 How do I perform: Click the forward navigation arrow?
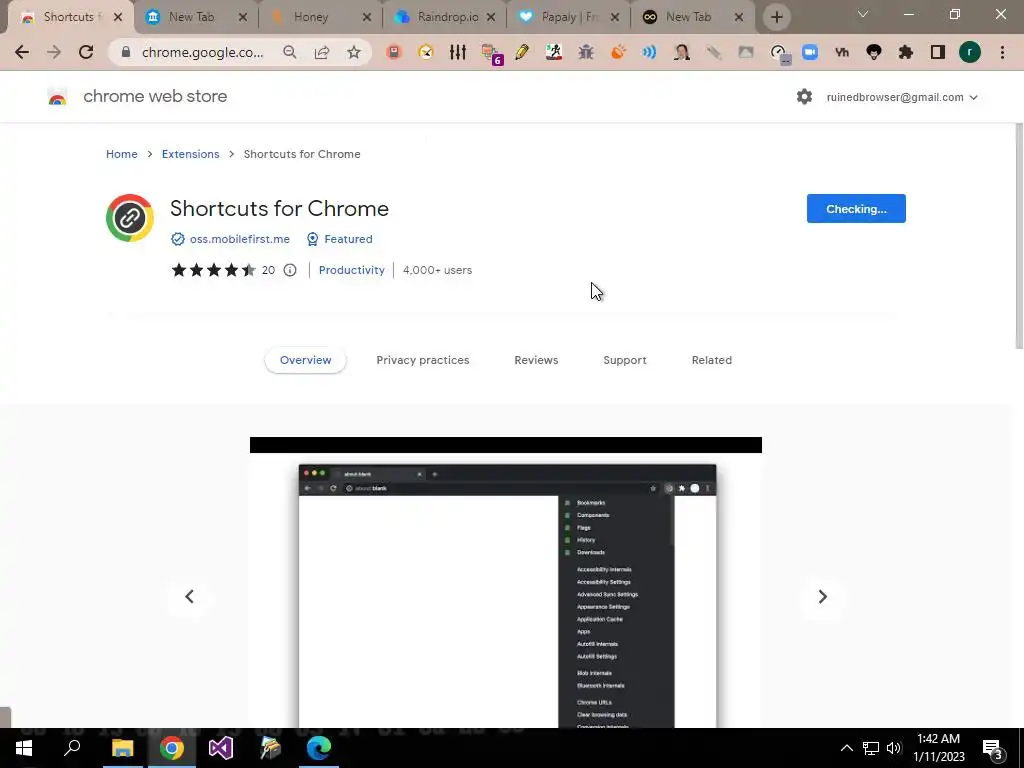click(x=54, y=52)
